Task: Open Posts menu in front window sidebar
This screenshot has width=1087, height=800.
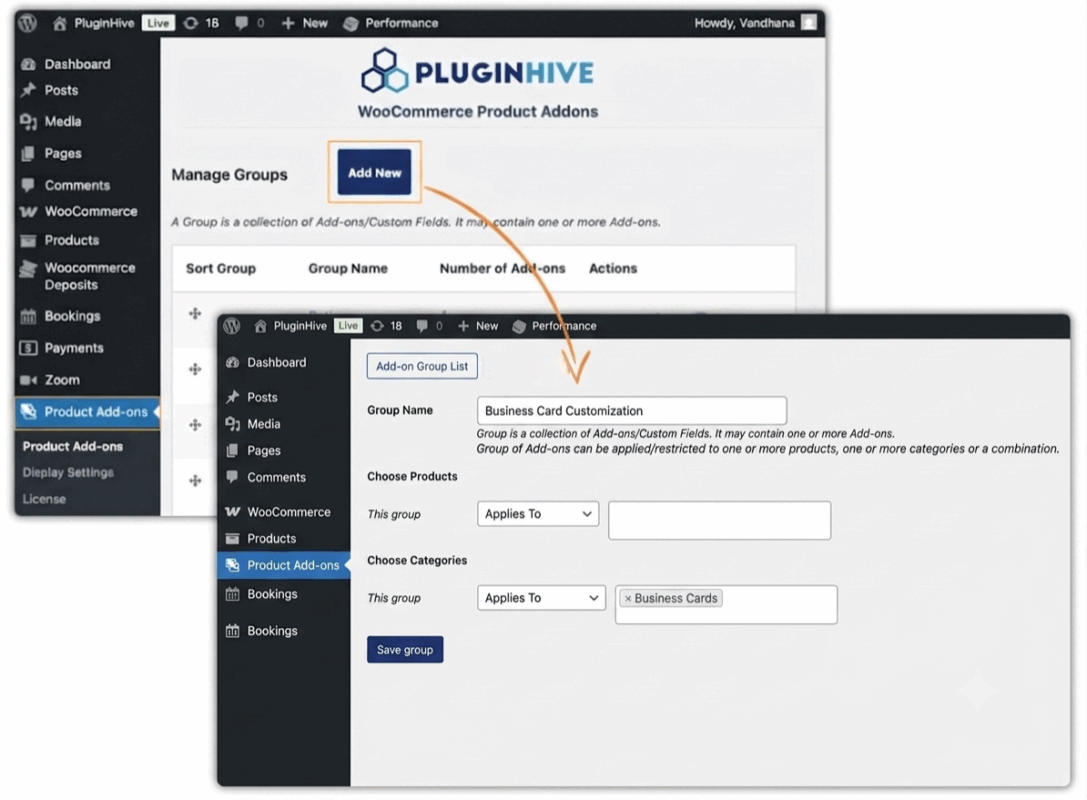Action: coord(262,397)
